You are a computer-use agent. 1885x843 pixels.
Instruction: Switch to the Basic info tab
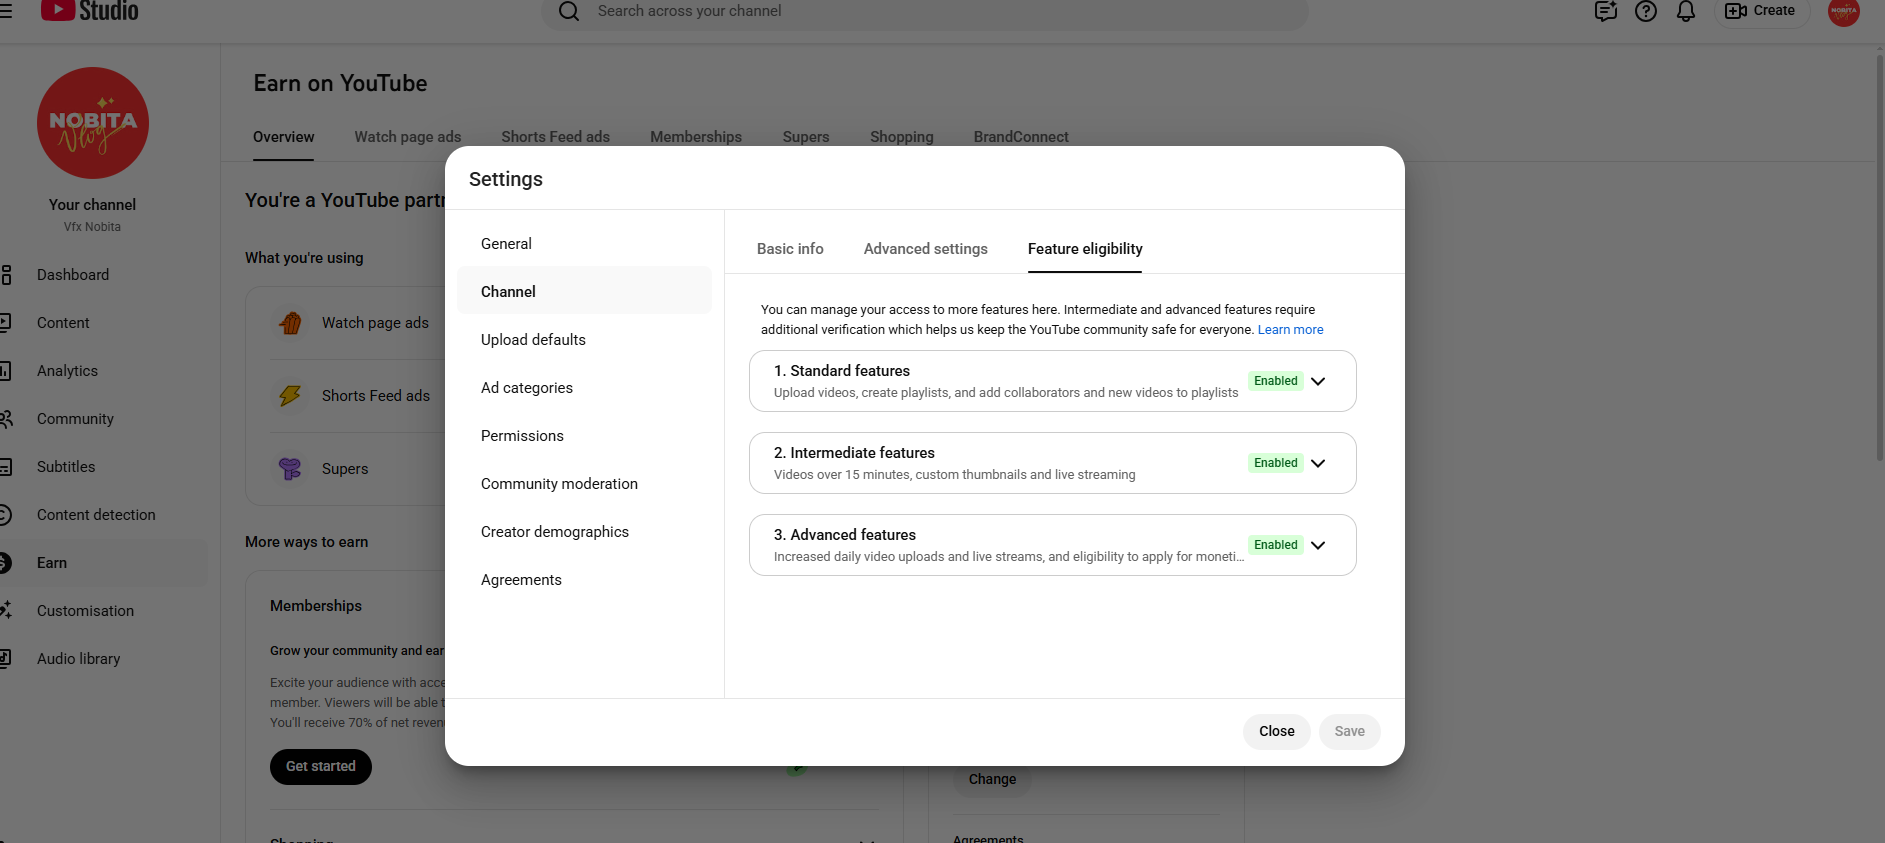pyautogui.click(x=790, y=249)
